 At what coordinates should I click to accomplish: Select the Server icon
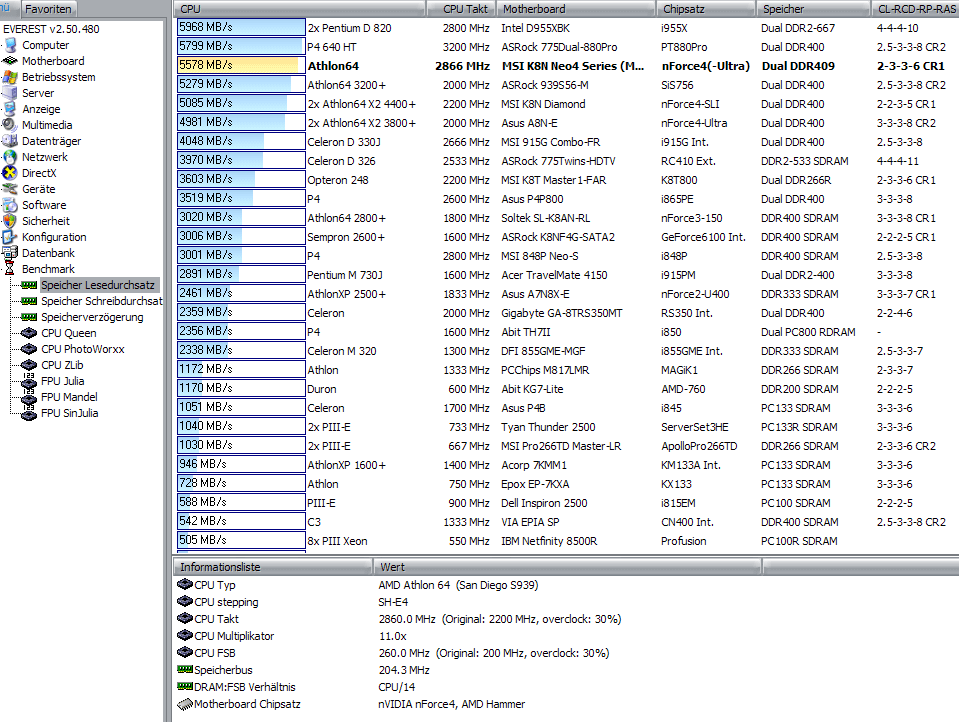tap(10, 93)
